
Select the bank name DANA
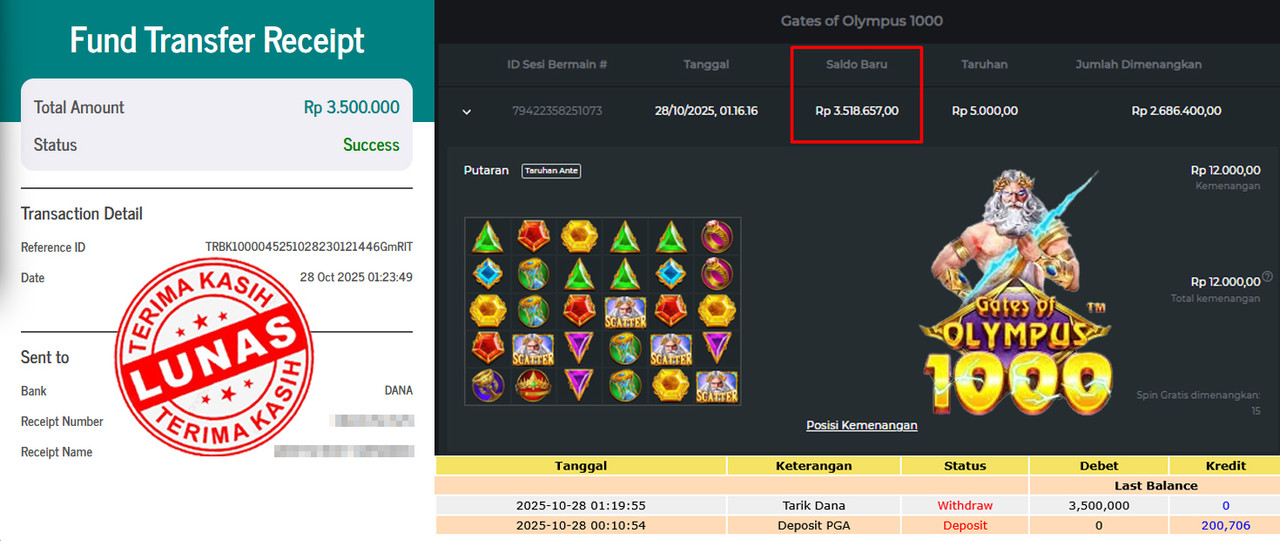coord(398,391)
